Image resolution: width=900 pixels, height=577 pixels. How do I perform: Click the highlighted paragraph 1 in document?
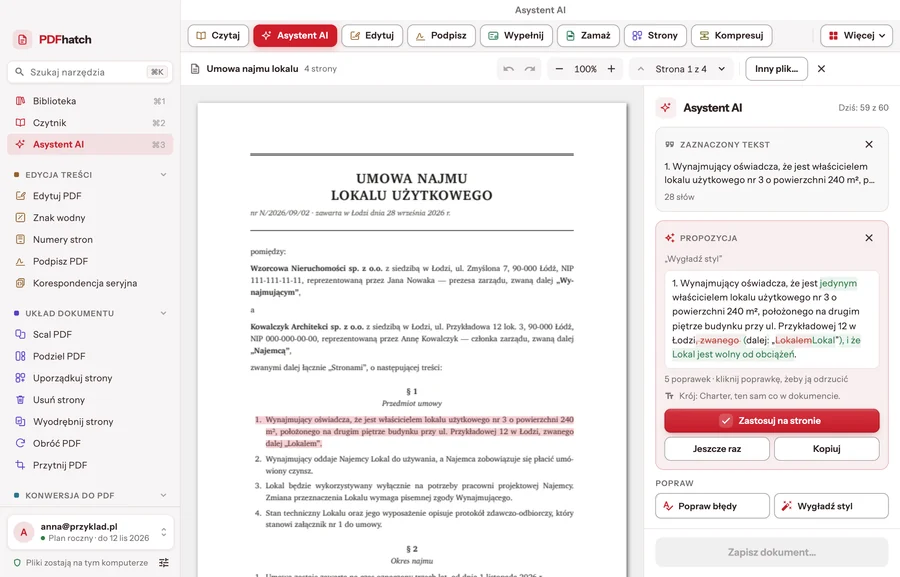point(414,432)
